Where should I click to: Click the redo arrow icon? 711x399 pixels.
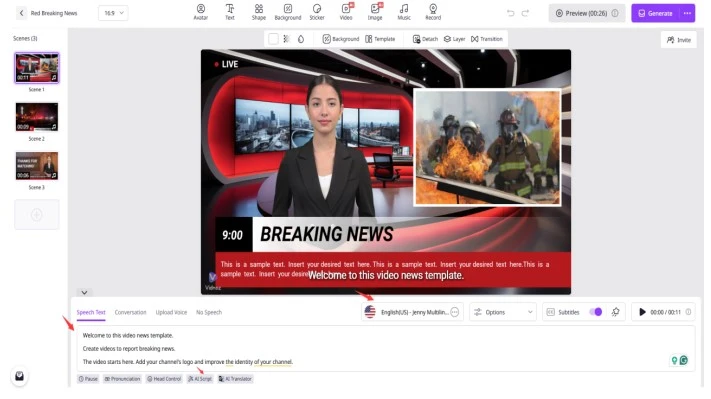pyautogui.click(x=525, y=13)
